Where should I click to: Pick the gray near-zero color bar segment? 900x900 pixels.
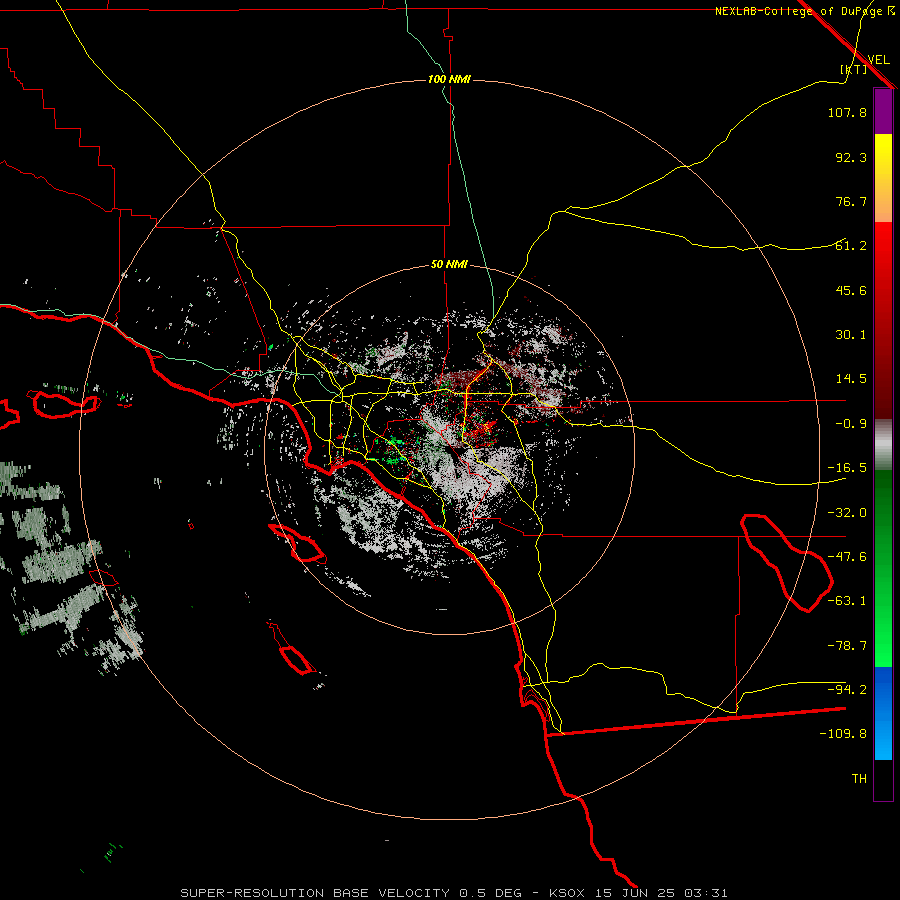click(883, 445)
